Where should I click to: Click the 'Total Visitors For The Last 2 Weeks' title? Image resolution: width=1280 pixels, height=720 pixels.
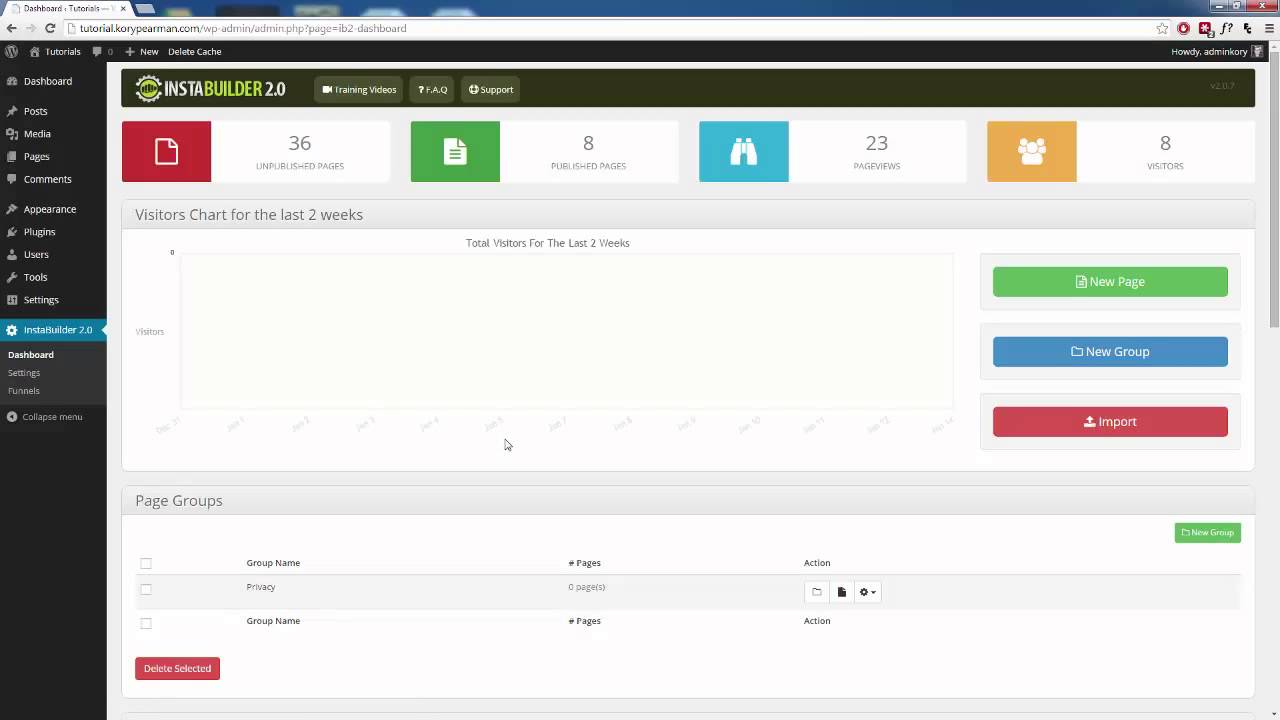tap(548, 243)
